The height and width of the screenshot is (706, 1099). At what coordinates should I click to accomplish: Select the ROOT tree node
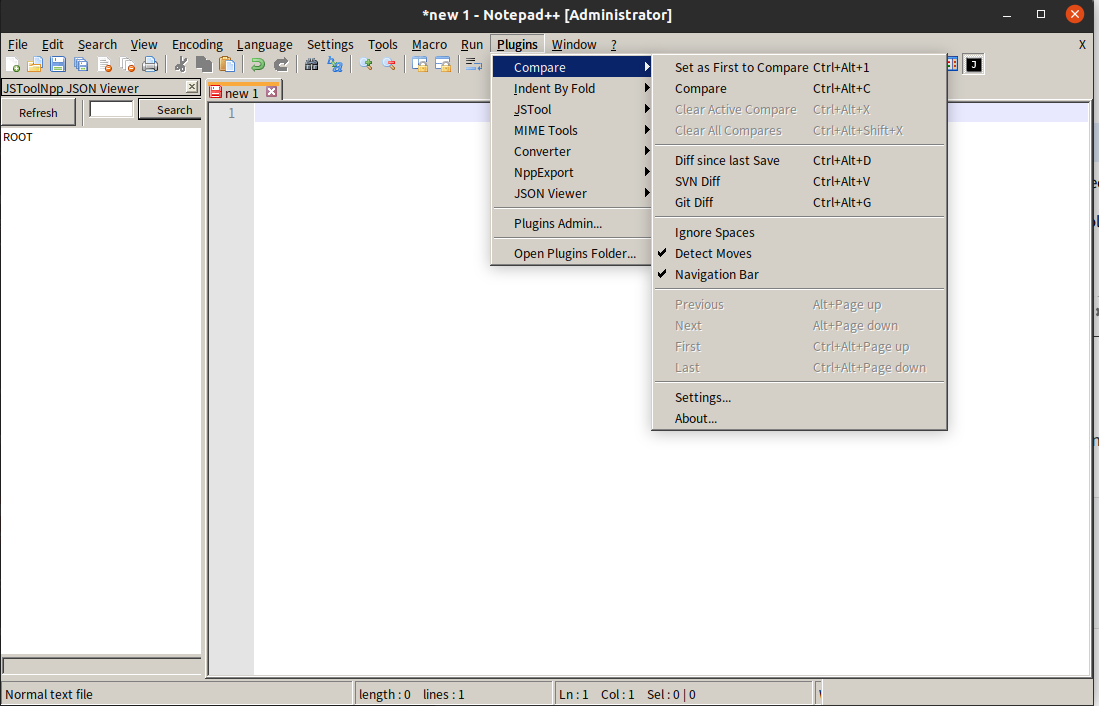click(18, 137)
